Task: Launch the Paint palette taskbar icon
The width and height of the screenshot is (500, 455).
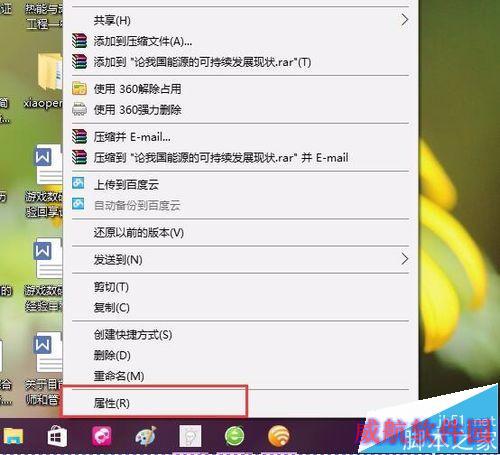Action: [x=146, y=436]
